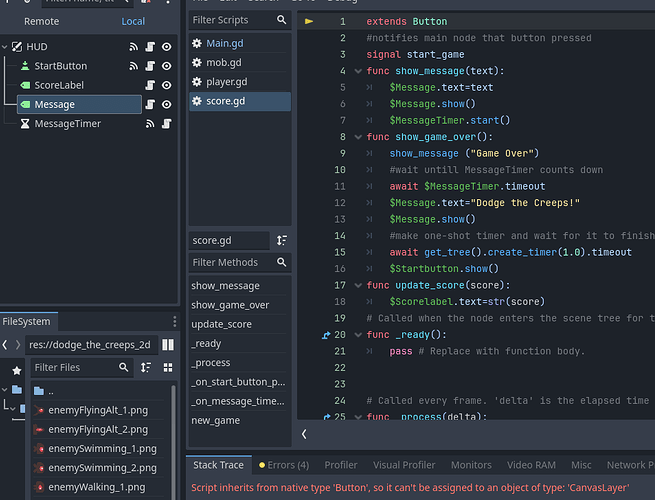This screenshot has height=500, width=655.
Task: Click the Filter Methods search field
Action: (240, 262)
